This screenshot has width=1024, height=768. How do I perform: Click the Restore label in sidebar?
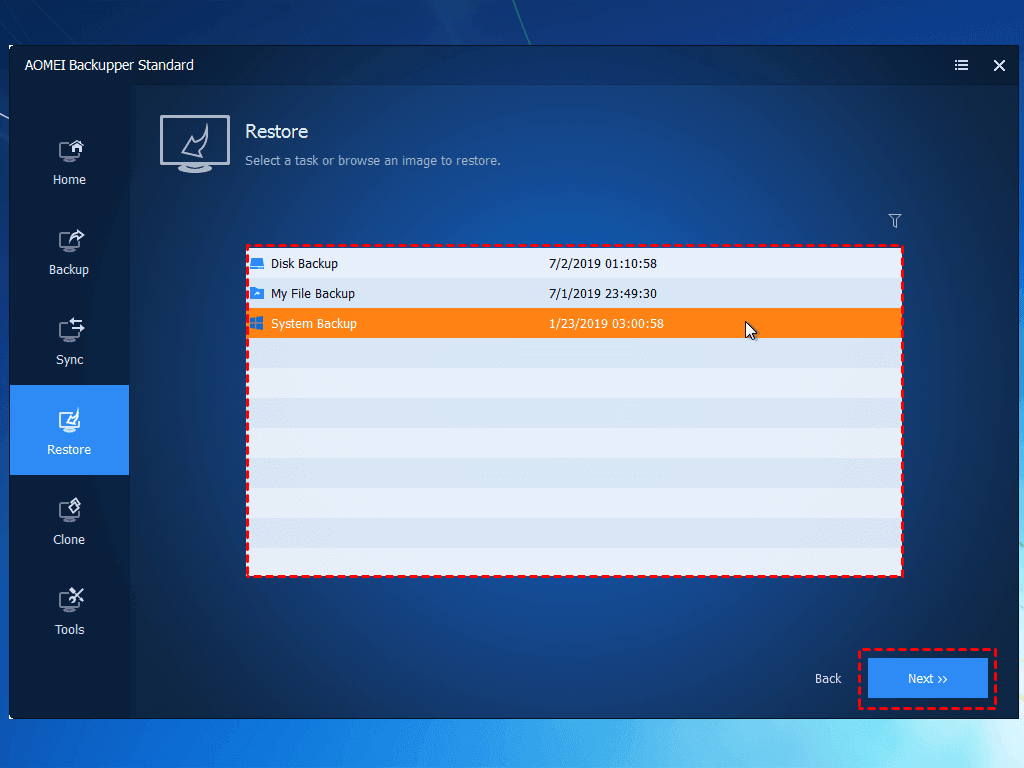coord(69,449)
